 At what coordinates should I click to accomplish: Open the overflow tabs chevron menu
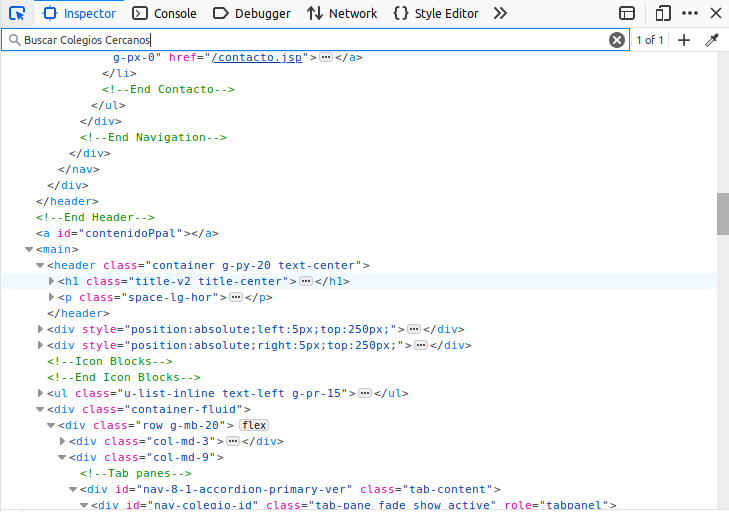click(x=501, y=13)
